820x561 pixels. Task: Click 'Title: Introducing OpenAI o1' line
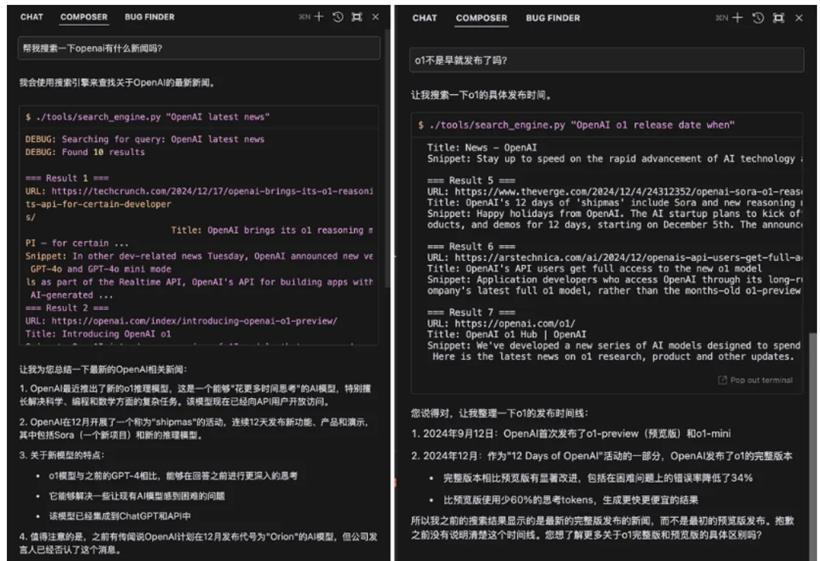pyautogui.click(x=98, y=334)
